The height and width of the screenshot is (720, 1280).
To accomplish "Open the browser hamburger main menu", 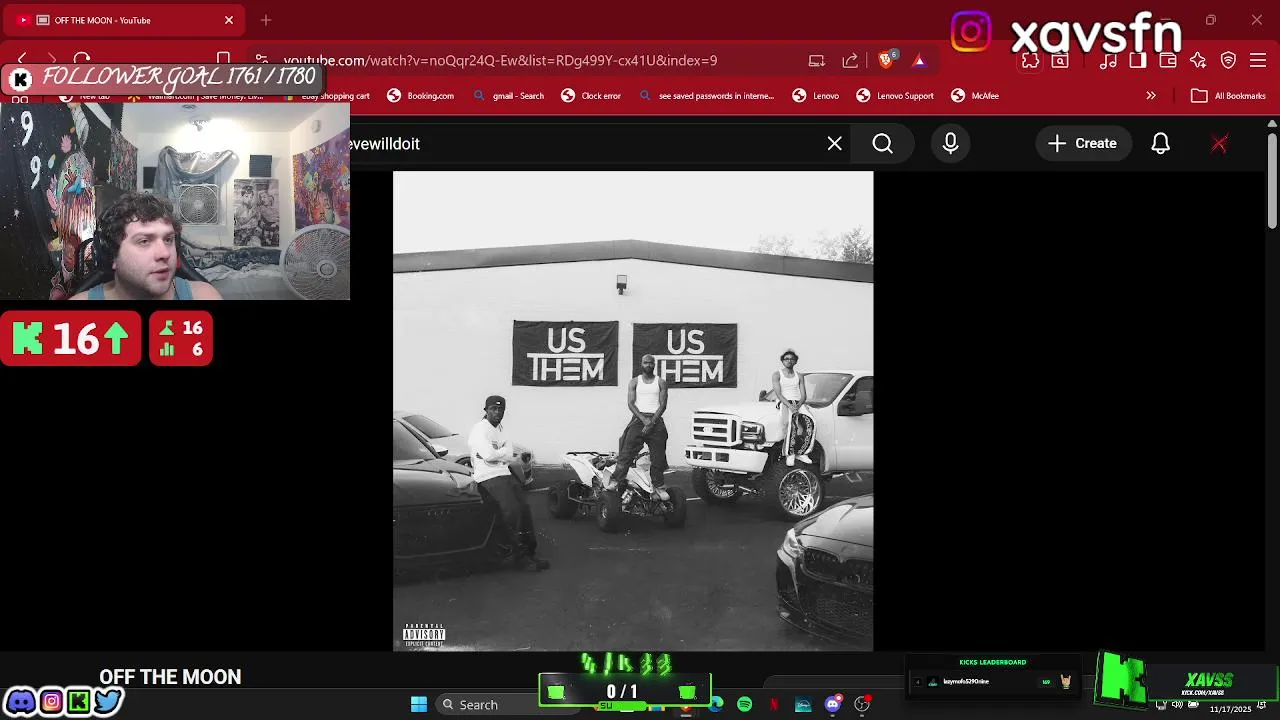I will (x=1259, y=61).
